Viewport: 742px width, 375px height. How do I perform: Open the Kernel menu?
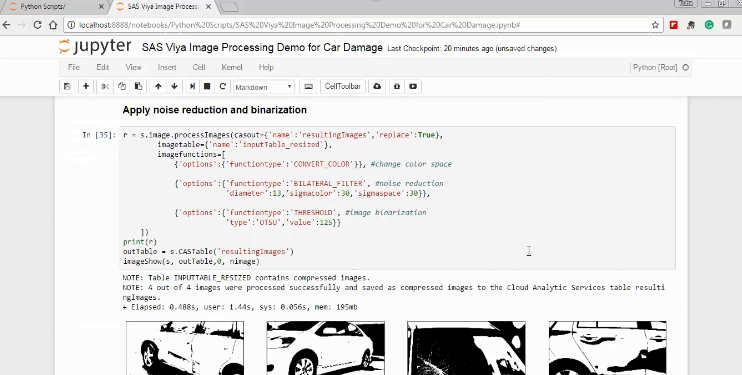[232, 67]
